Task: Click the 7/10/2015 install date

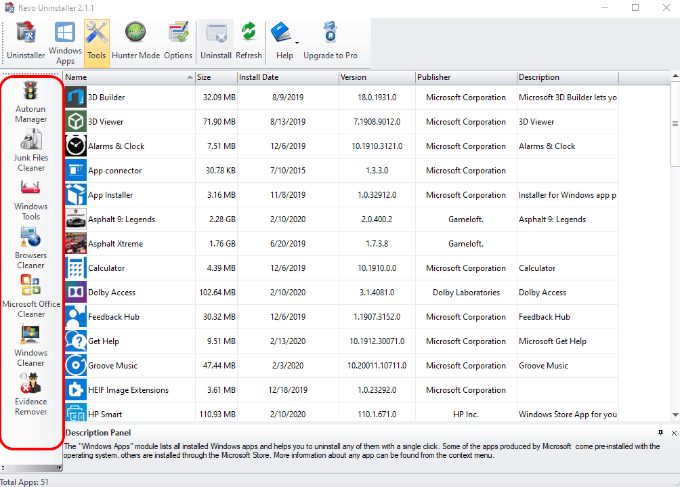Action: pyautogui.click(x=288, y=170)
